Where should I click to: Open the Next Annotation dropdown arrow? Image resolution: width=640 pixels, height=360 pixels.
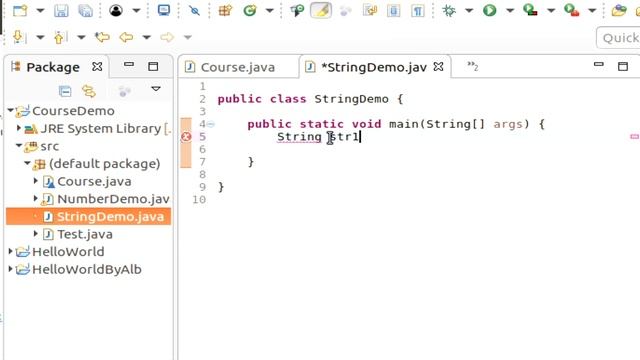tap(40, 38)
